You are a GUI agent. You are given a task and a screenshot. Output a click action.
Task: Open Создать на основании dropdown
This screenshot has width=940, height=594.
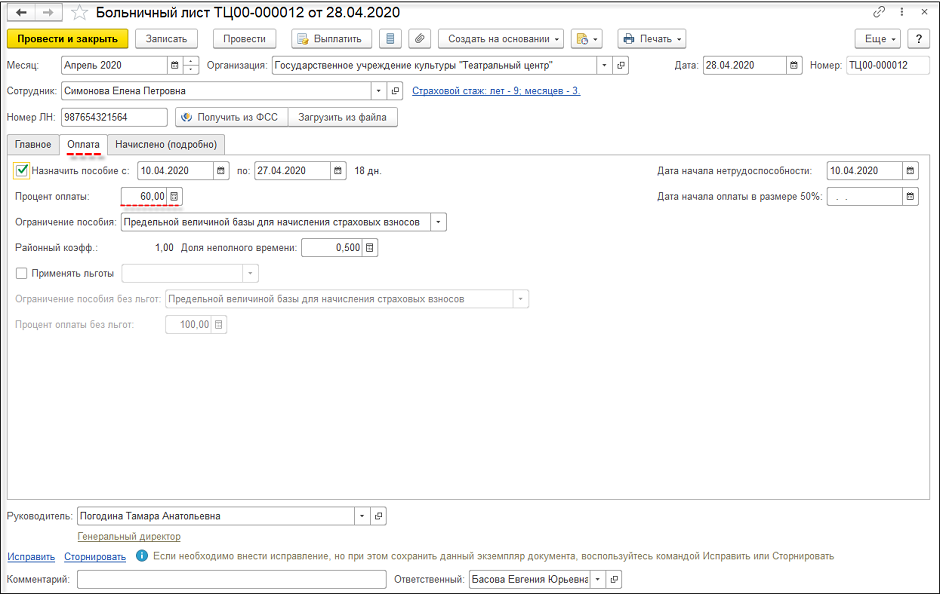point(501,39)
